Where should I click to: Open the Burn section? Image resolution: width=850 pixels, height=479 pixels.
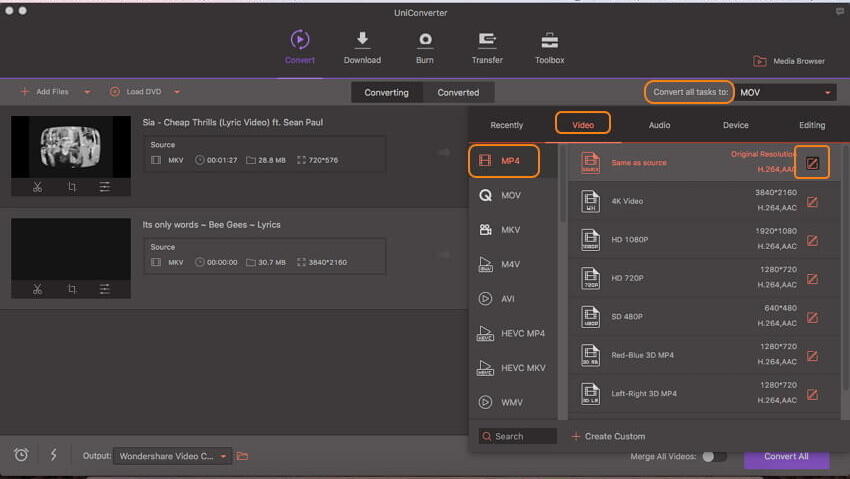pyautogui.click(x=425, y=47)
